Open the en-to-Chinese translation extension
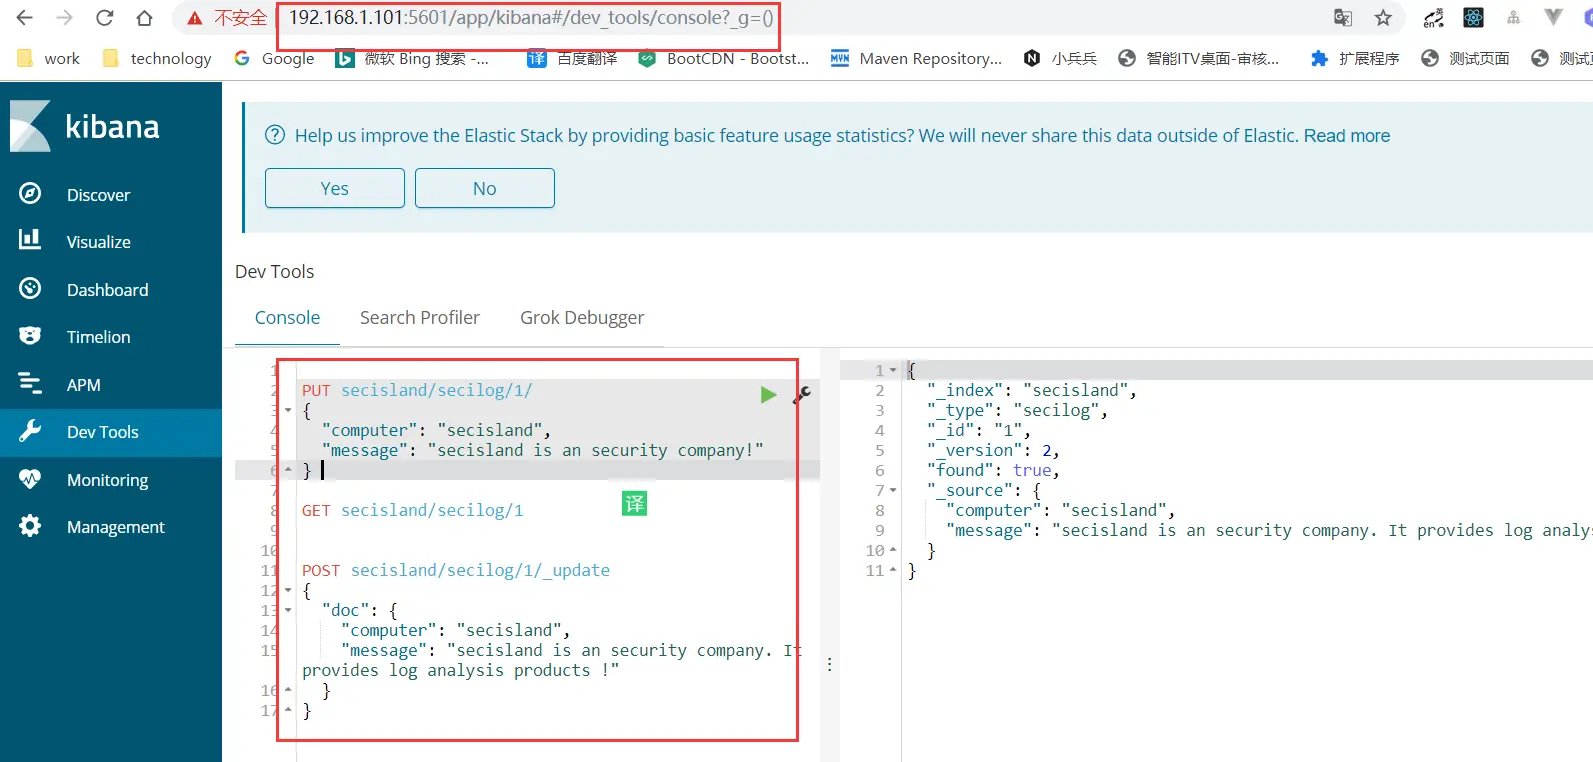The width and height of the screenshot is (1593, 762). pyautogui.click(x=1434, y=18)
